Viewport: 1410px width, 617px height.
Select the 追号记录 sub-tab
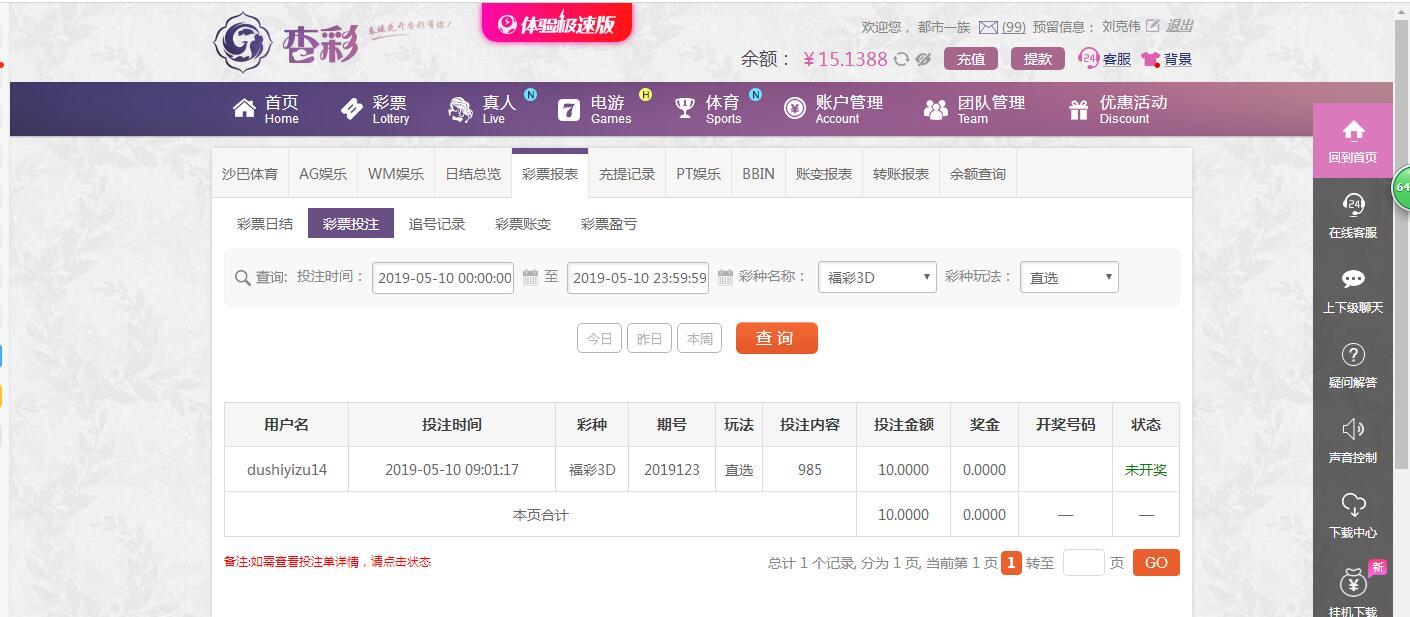[437, 223]
